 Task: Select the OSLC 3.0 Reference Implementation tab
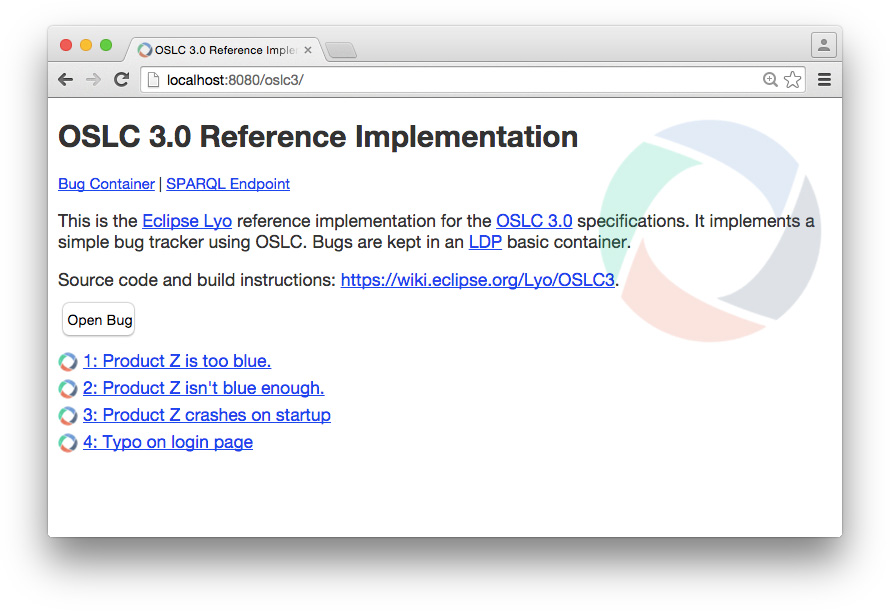226,50
